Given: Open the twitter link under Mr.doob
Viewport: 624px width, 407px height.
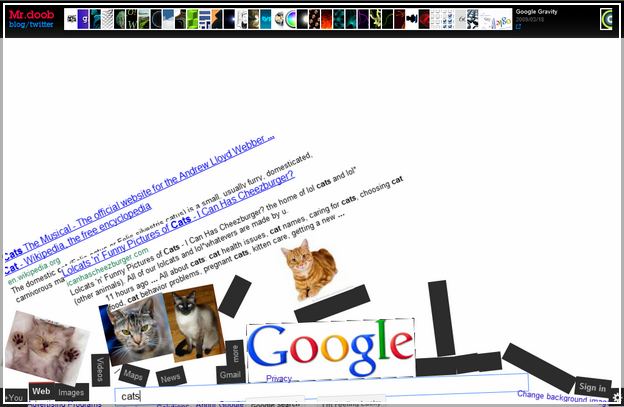Looking at the screenshot, I should point(41,25).
